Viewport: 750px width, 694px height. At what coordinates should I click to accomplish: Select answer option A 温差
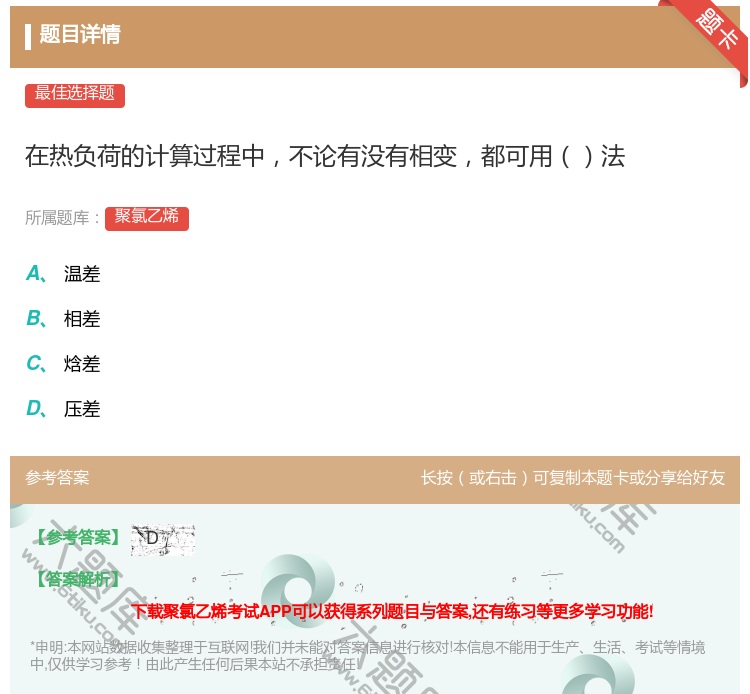[63, 274]
